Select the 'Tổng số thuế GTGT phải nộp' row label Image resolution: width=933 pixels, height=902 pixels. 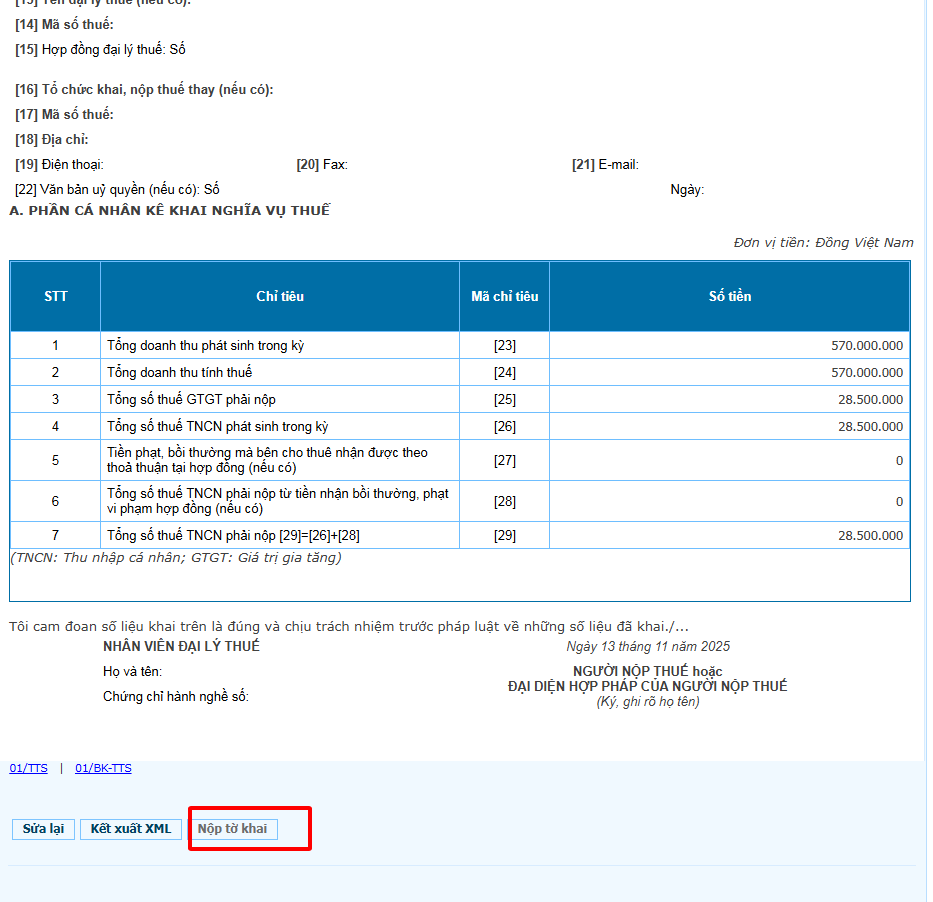[192, 400]
